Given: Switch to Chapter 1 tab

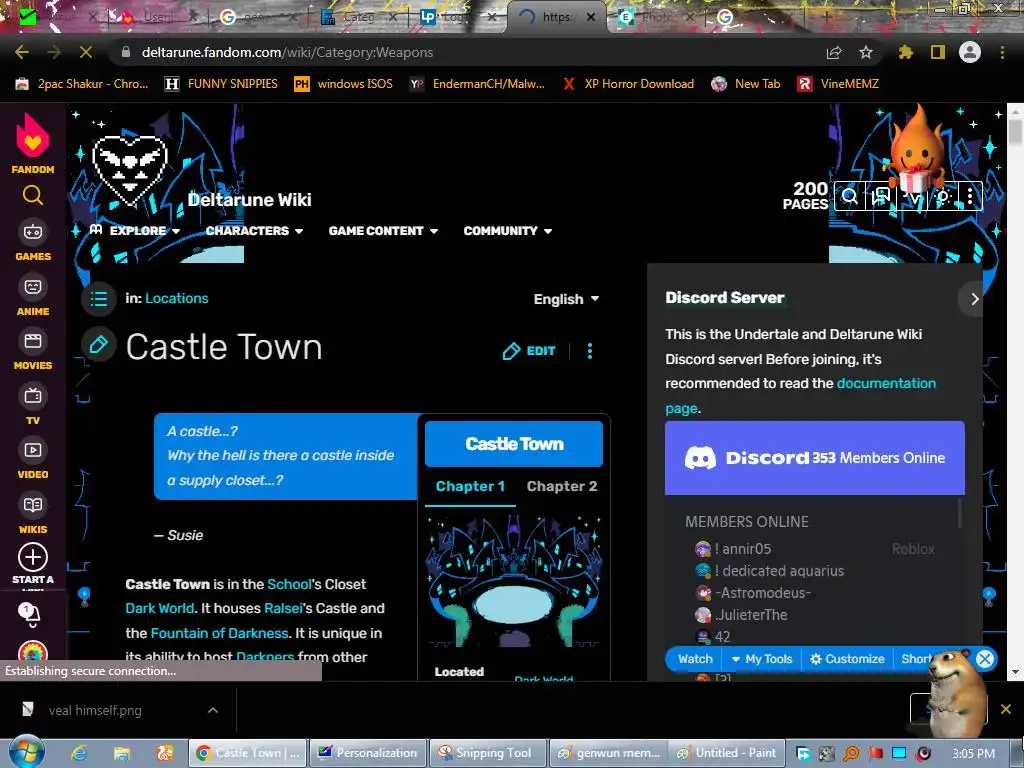Looking at the screenshot, I should pos(470,487).
